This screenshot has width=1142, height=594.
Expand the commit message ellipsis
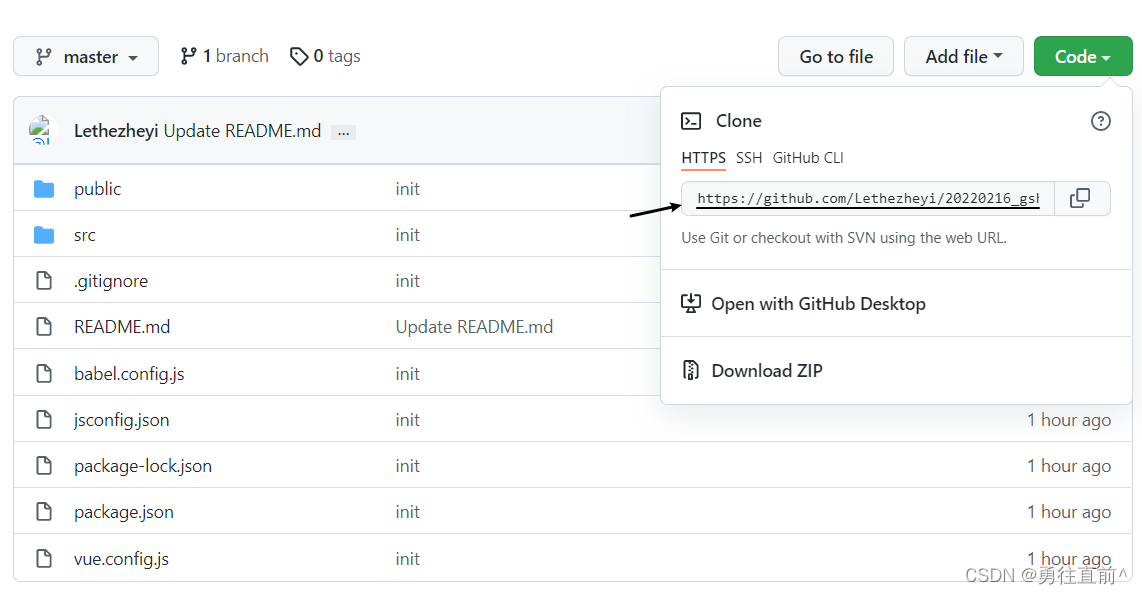click(x=343, y=132)
